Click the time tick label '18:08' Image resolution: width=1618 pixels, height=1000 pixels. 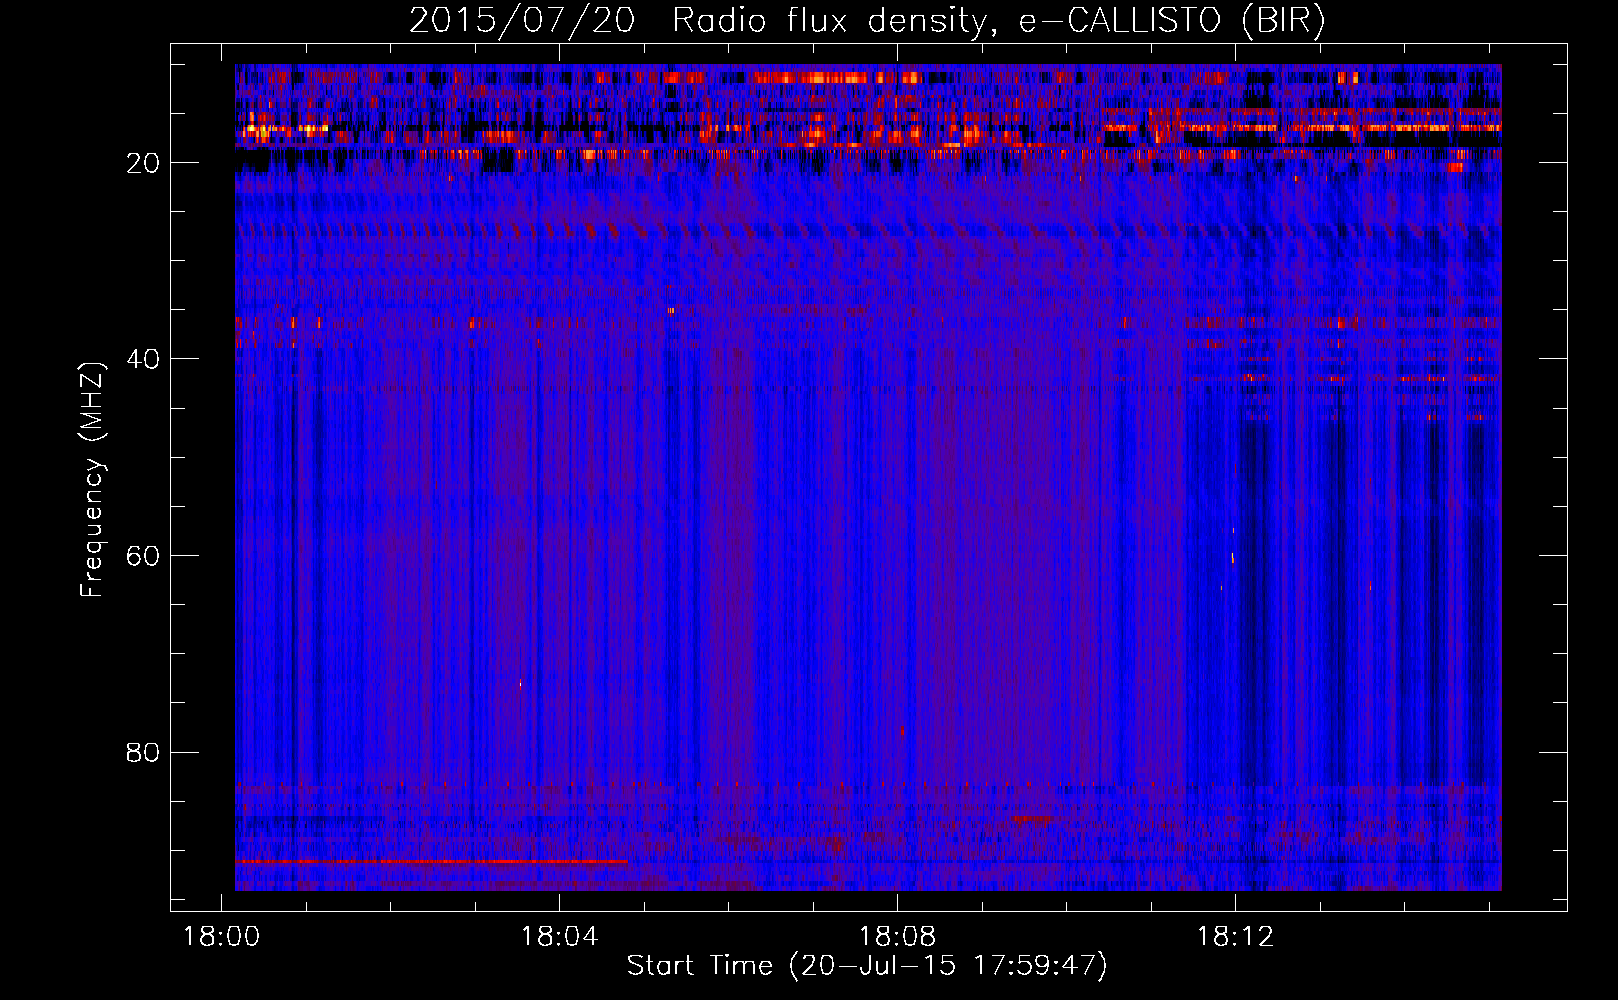(x=897, y=937)
